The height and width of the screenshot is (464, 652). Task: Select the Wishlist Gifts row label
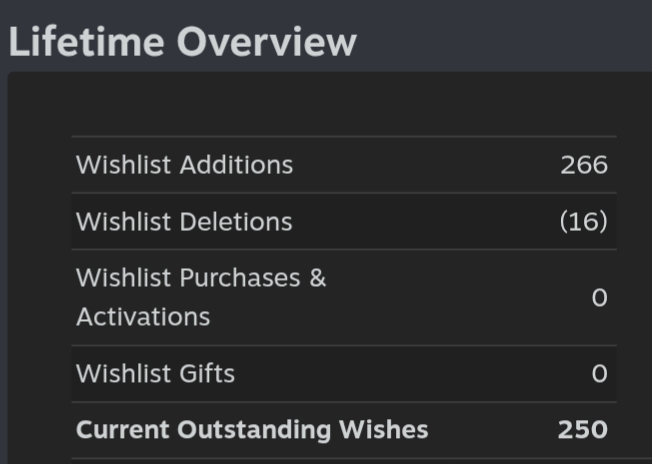155,374
